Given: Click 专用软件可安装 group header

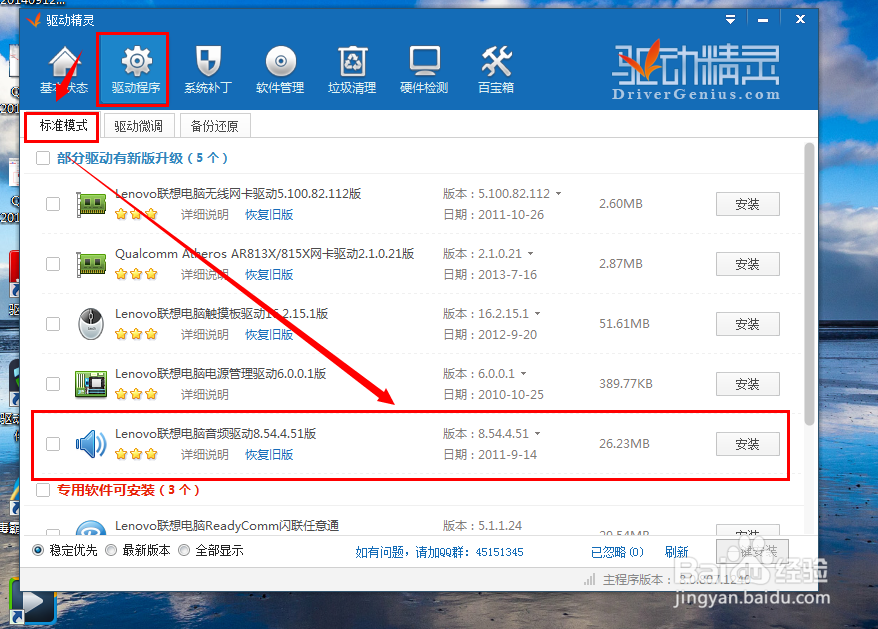Looking at the screenshot, I should [128, 490].
